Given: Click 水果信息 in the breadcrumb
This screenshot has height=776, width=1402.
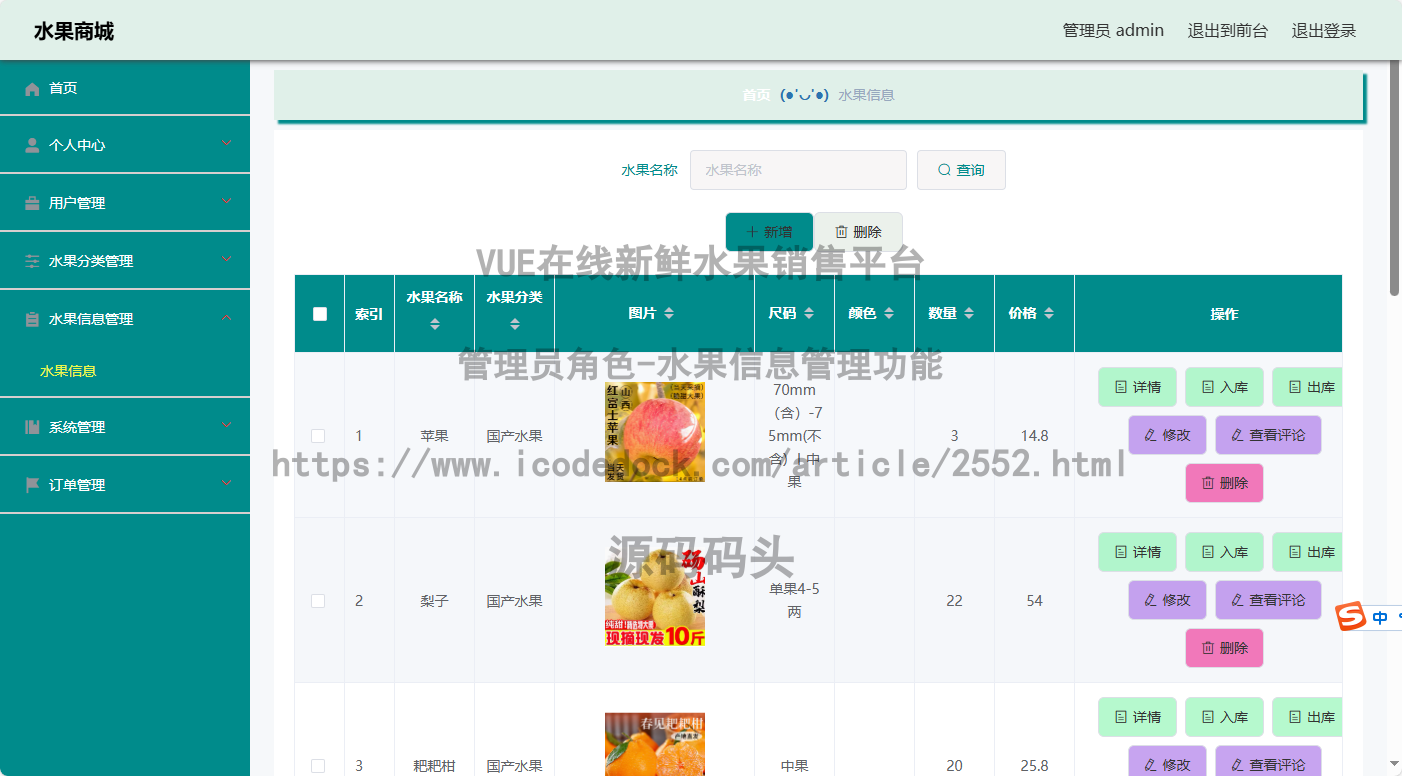Looking at the screenshot, I should tap(866, 95).
